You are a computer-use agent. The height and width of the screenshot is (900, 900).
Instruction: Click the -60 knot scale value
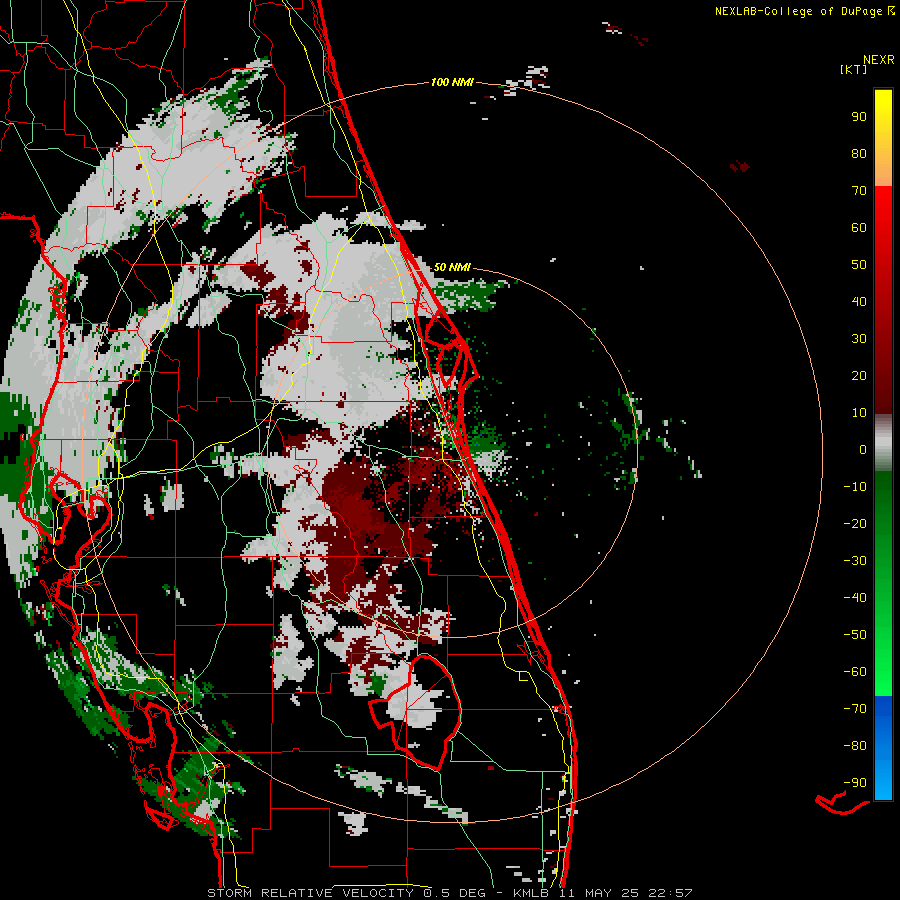(x=855, y=672)
